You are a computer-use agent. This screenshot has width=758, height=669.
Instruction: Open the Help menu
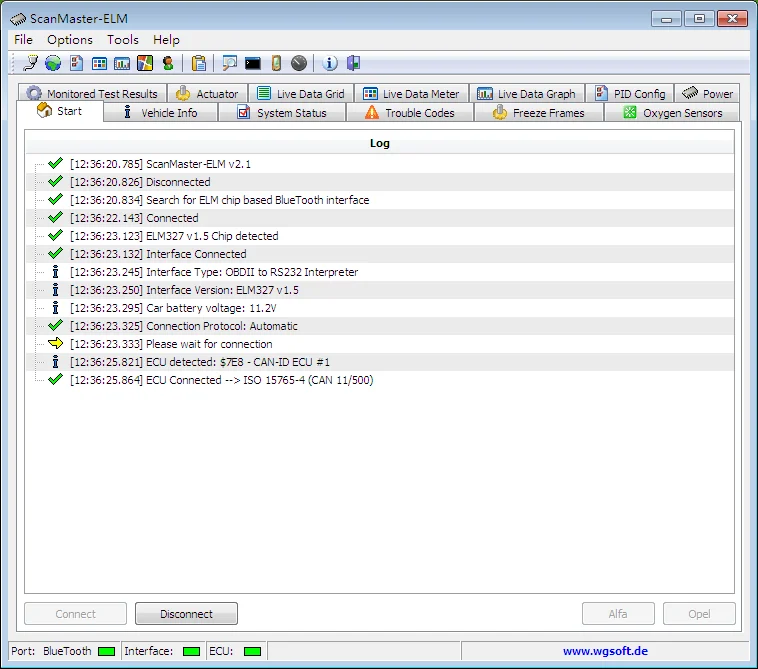[166, 40]
